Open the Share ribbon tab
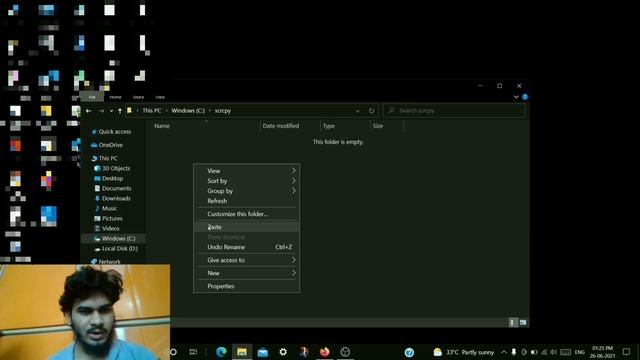 click(x=138, y=97)
